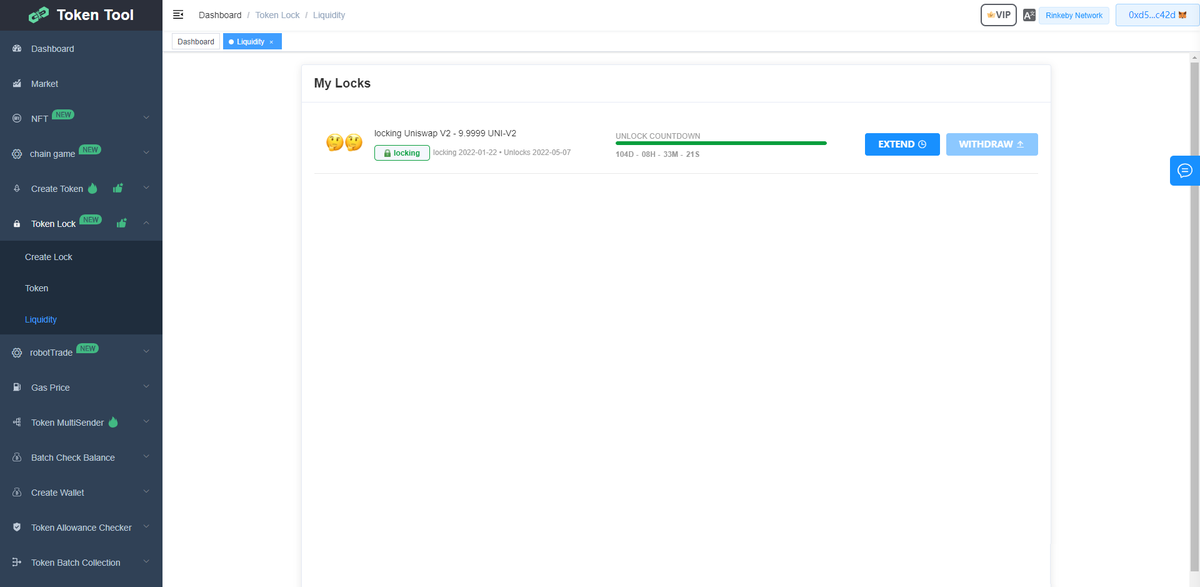Click the thumbs-up icon beside Create Token

pyautogui.click(x=118, y=187)
